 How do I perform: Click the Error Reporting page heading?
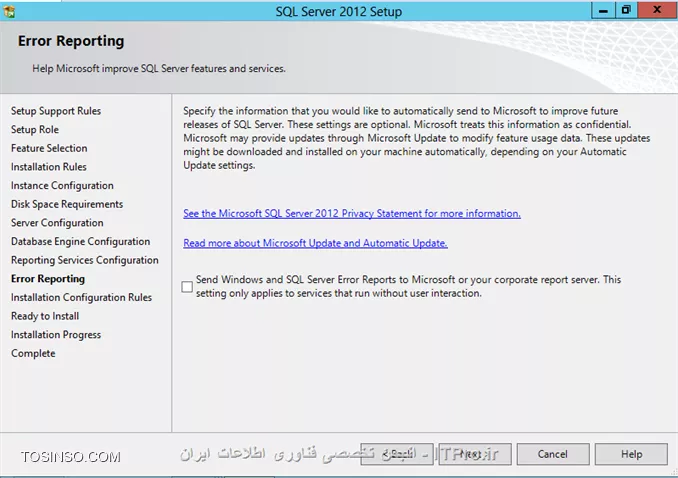point(71,41)
